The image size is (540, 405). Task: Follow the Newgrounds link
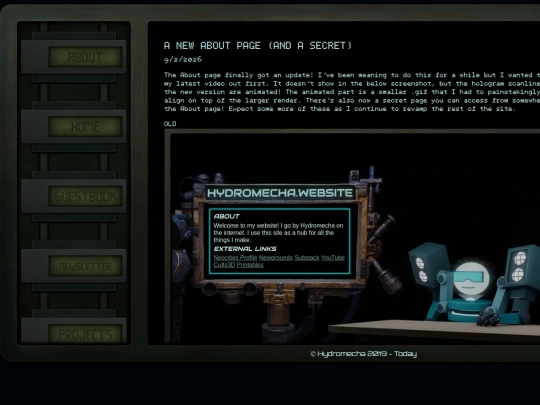click(276, 258)
